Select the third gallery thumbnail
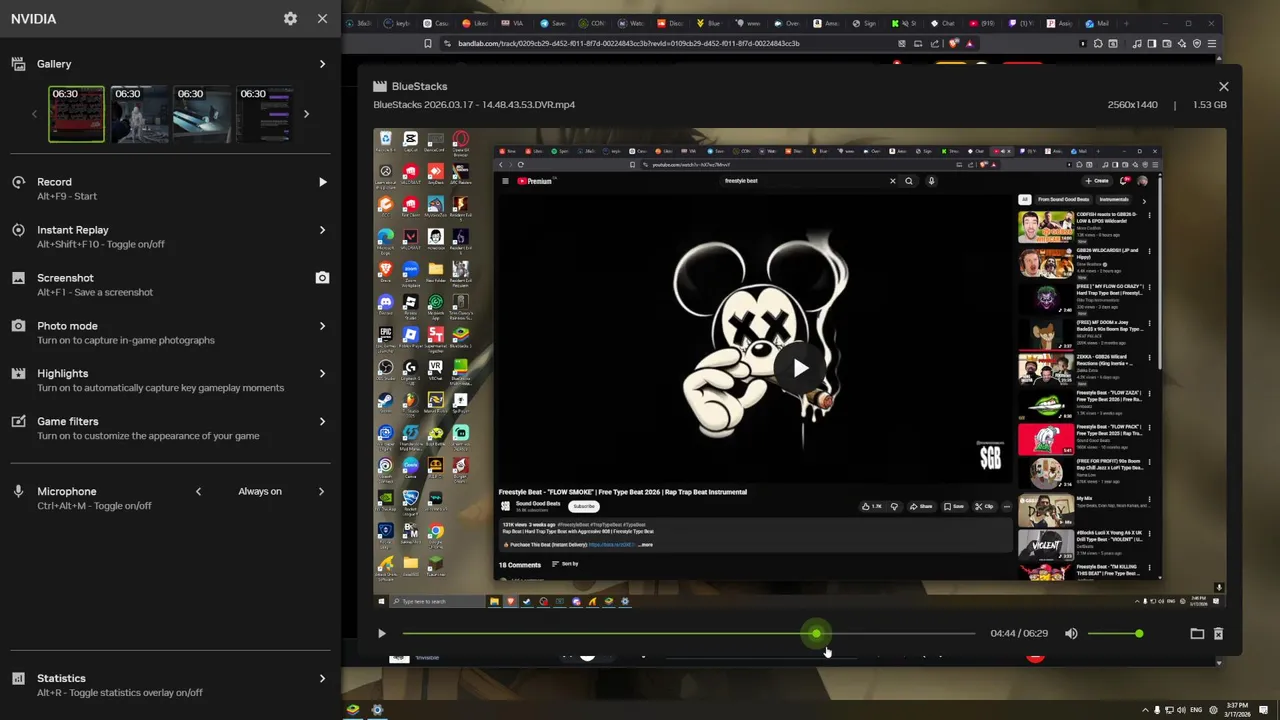The image size is (1280, 720). pyautogui.click(x=202, y=113)
